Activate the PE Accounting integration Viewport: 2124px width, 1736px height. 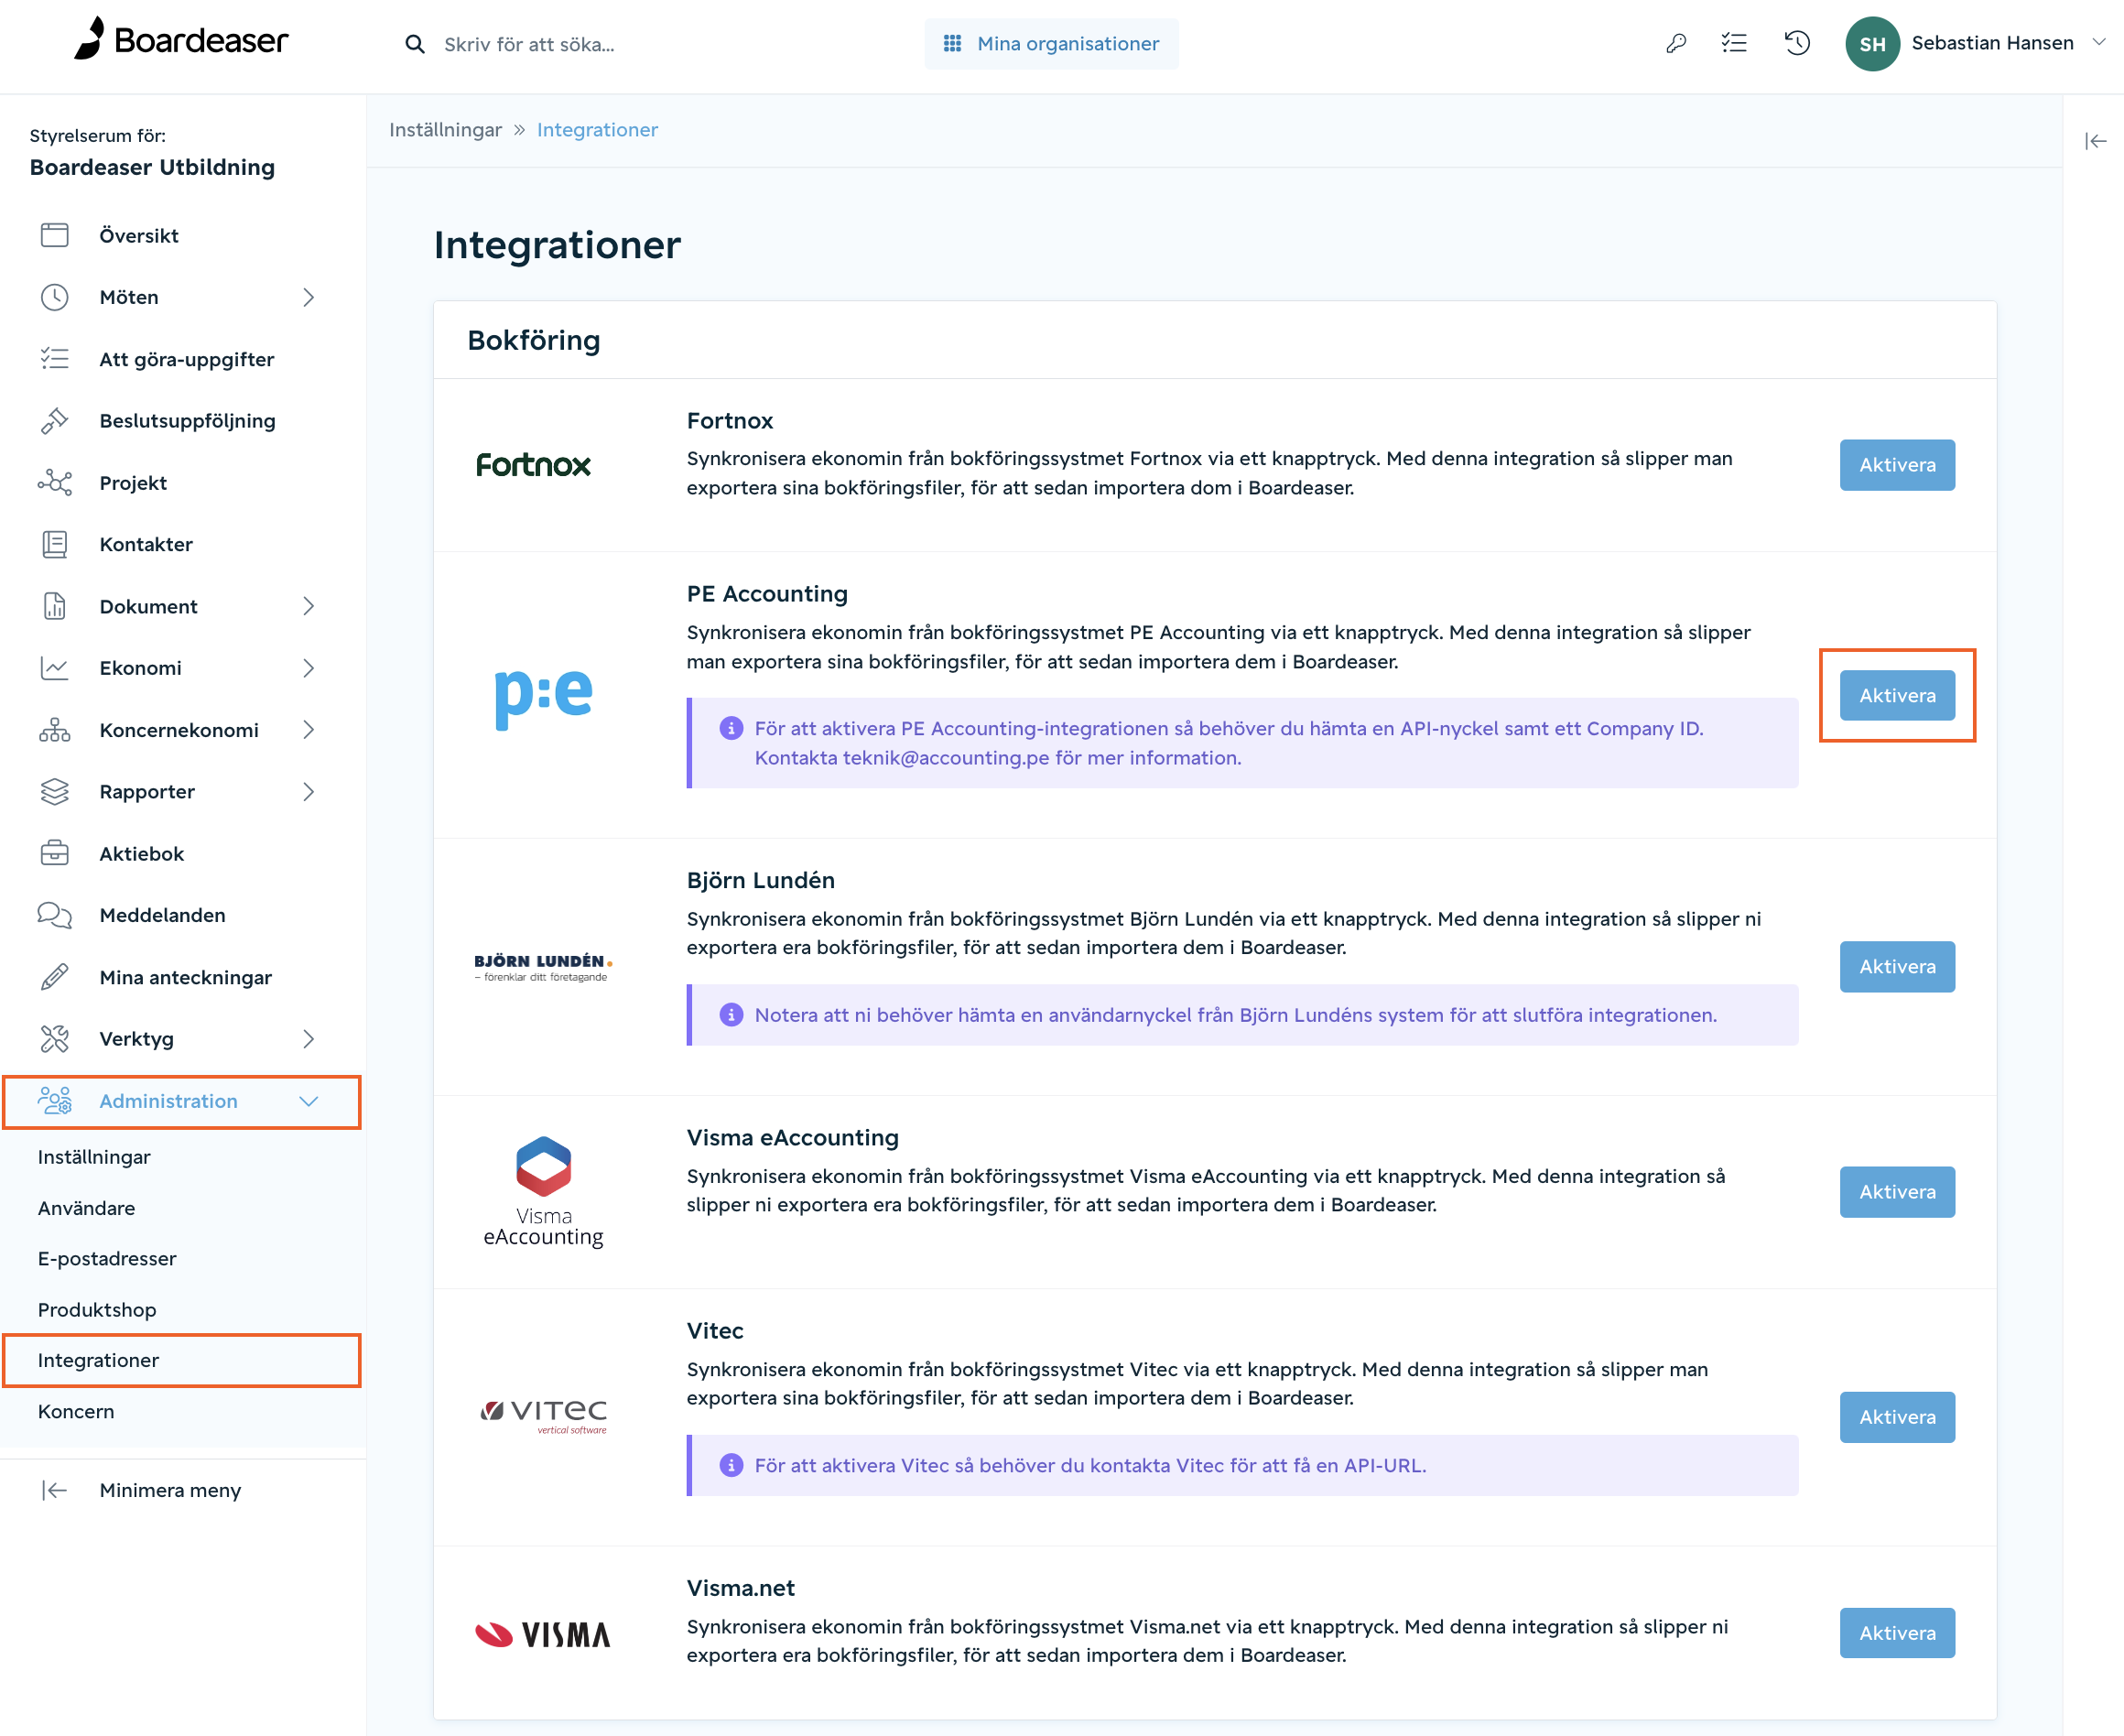point(1897,695)
